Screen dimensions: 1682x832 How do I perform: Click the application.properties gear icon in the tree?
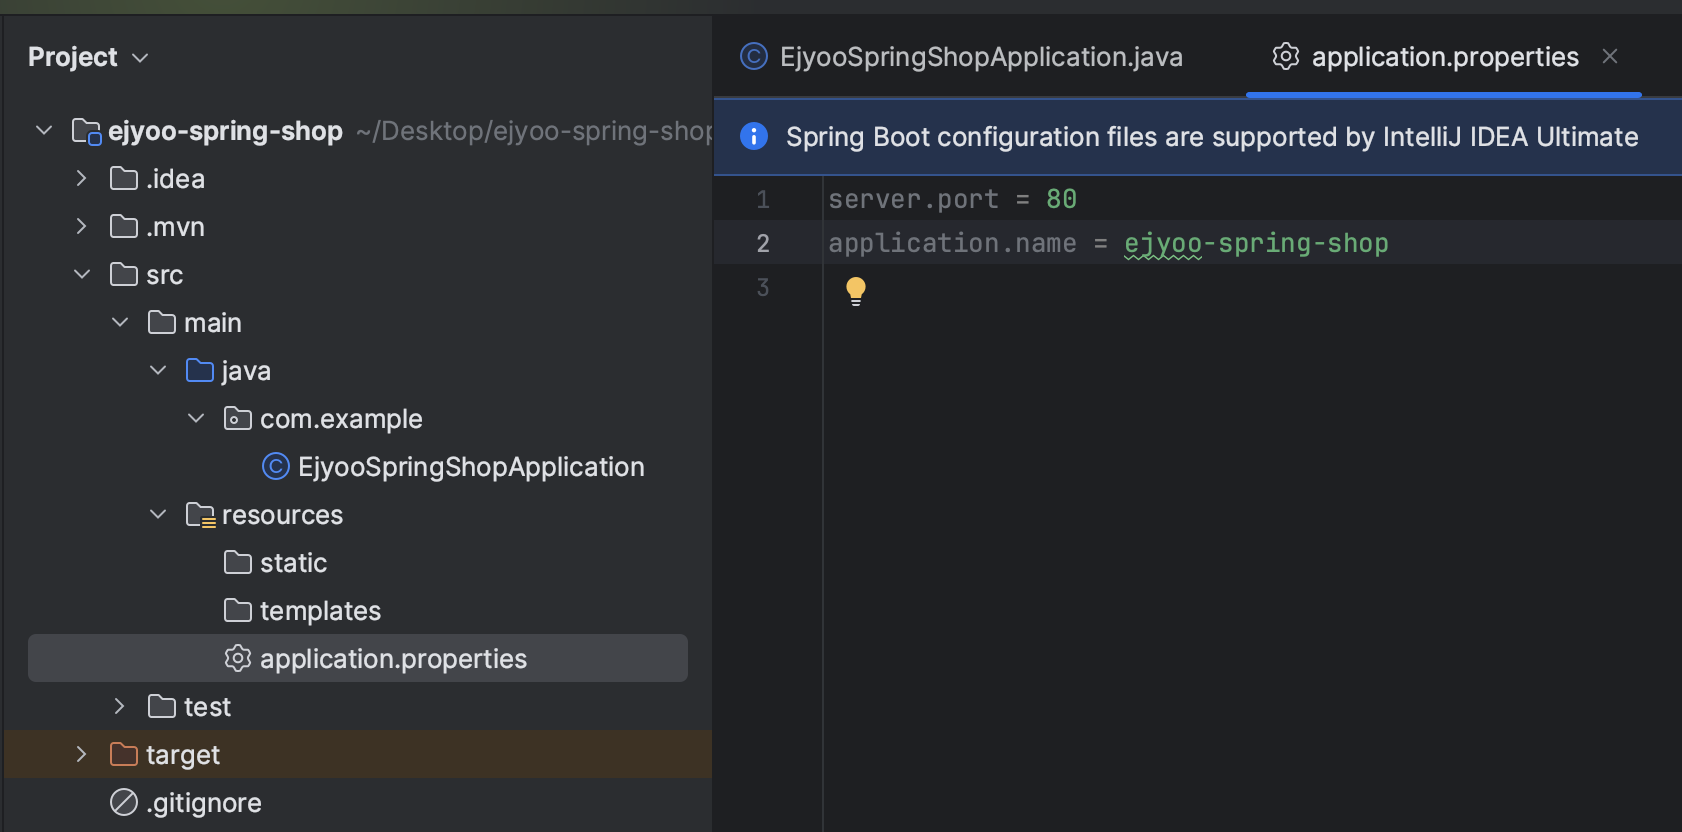(238, 659)
